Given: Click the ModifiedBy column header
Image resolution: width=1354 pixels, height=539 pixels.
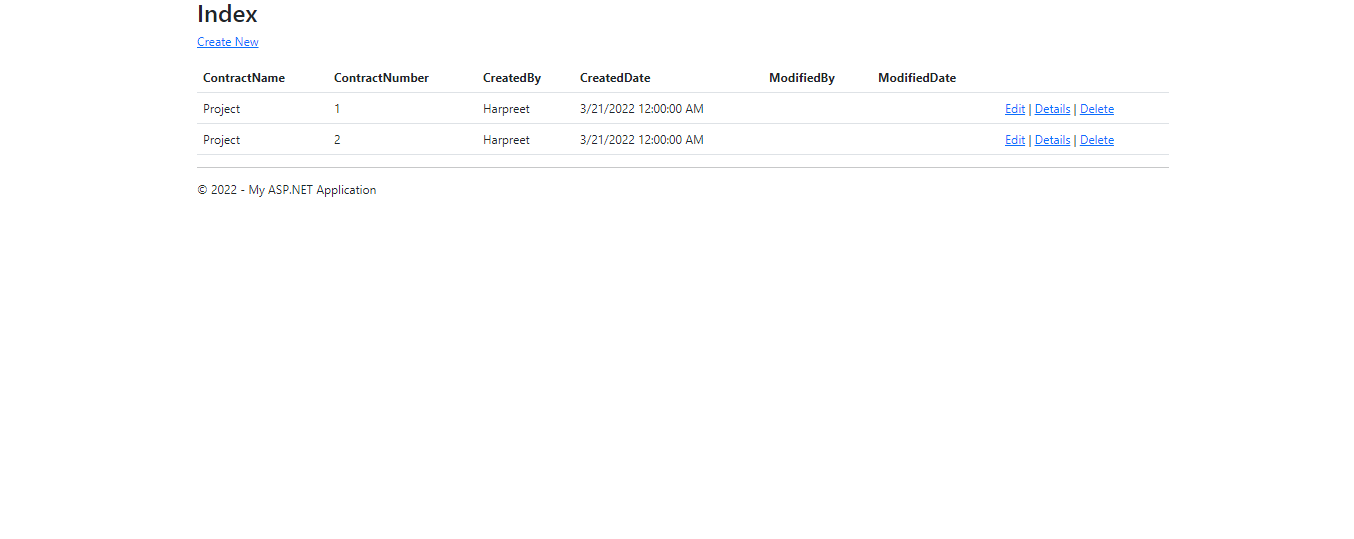Looking at the screenshot, I should click(x=802, y=78).
